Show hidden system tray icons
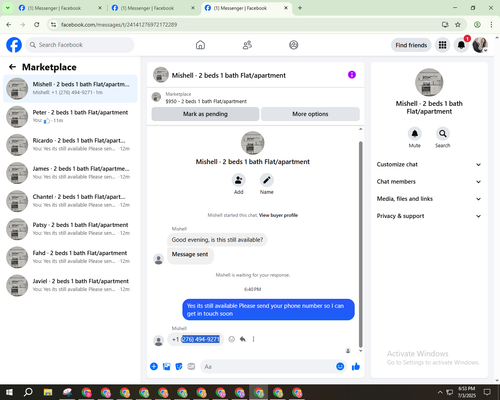This screenshot has width=500, height=400. coord(440,392)
